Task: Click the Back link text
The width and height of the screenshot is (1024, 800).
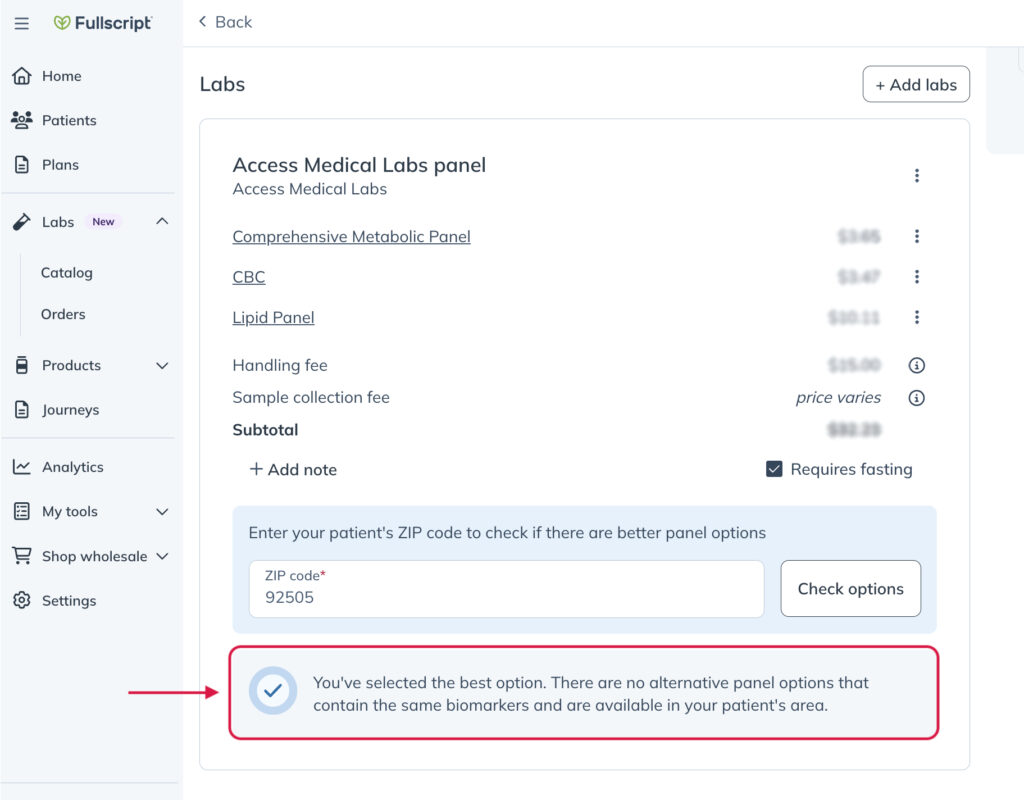Action: 233,22
